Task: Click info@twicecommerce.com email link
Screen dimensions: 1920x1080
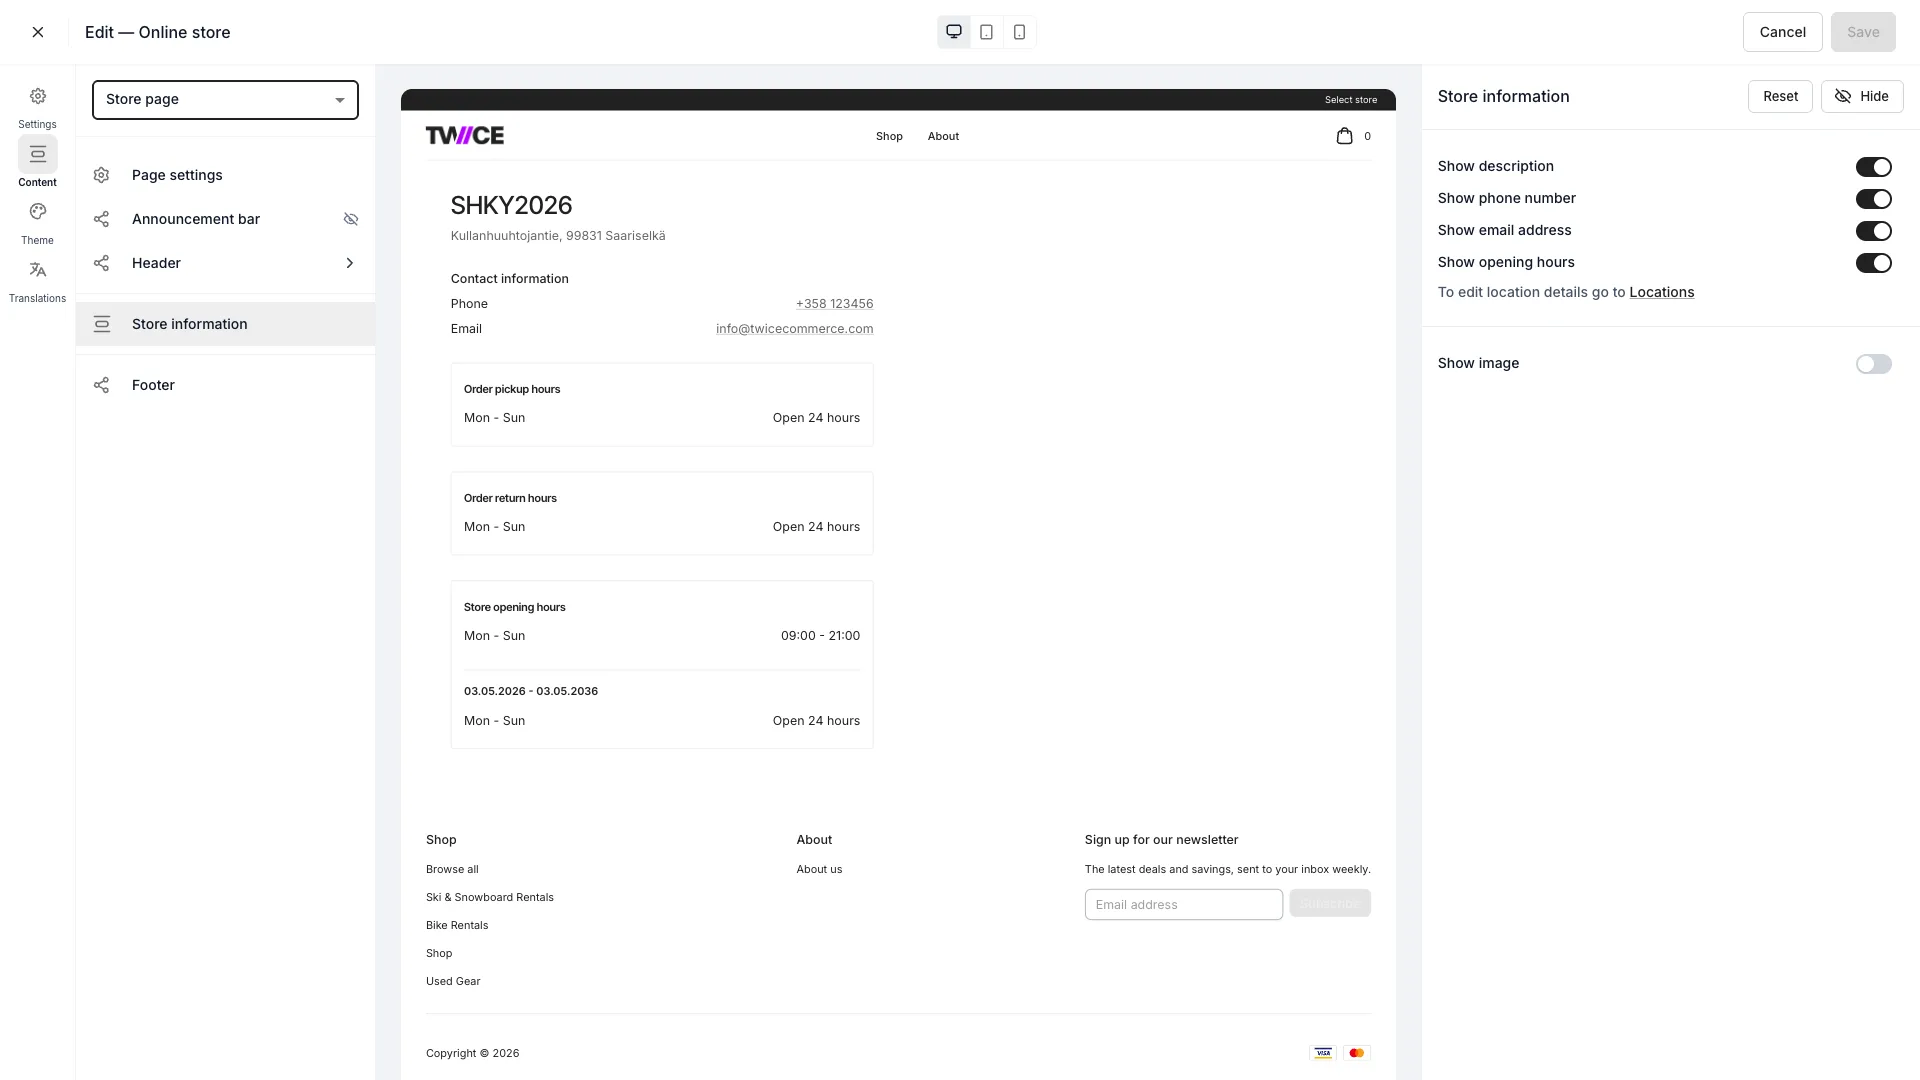Action: [x=794, y=329]
